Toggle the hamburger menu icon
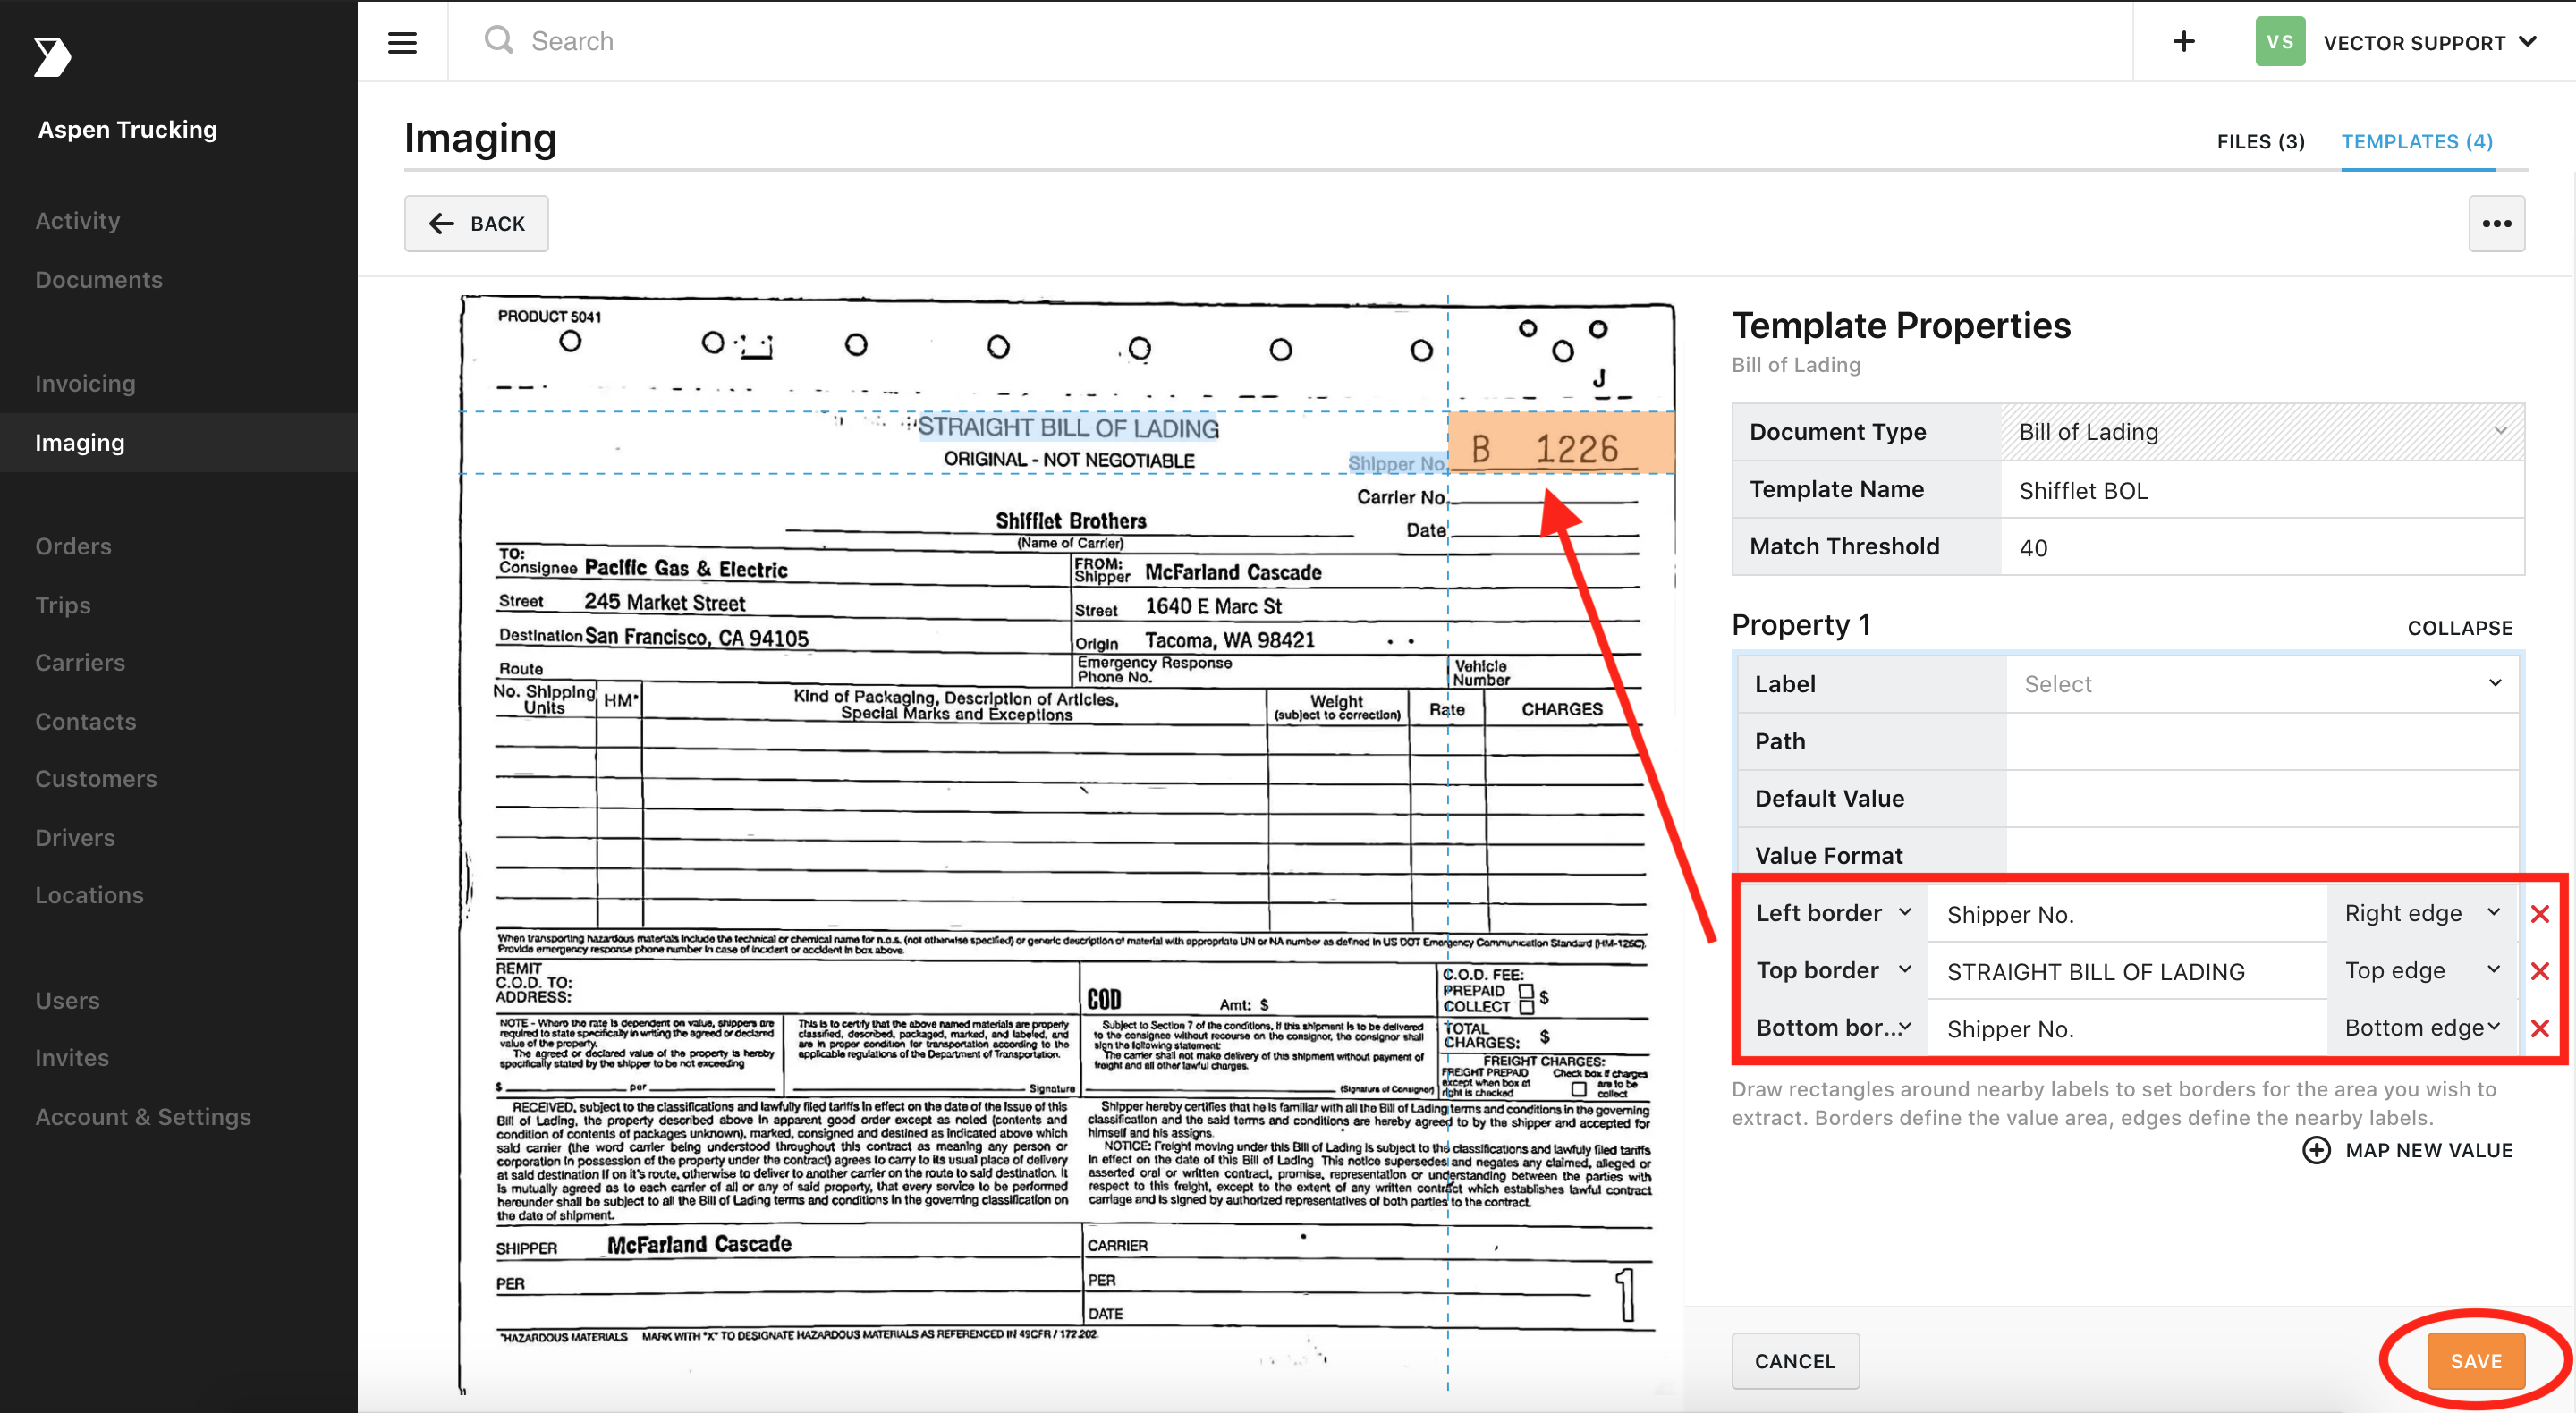This screenshot has height=1413, width=2576. click(x=402, y=42)
